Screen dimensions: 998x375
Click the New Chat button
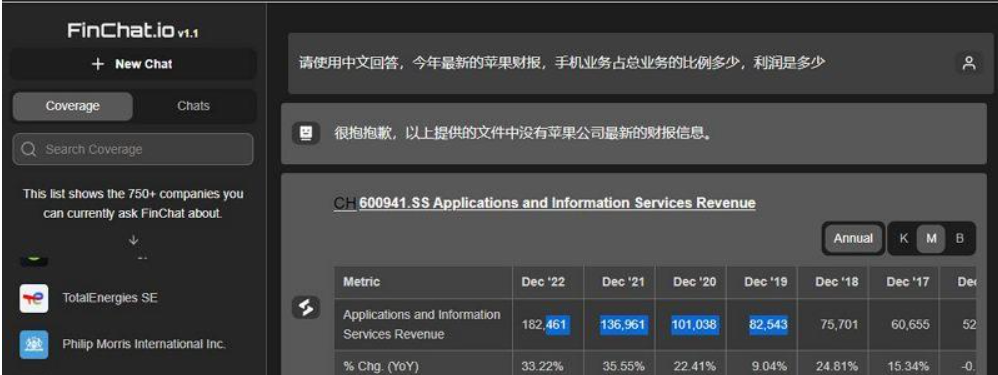tap(132, 64)
